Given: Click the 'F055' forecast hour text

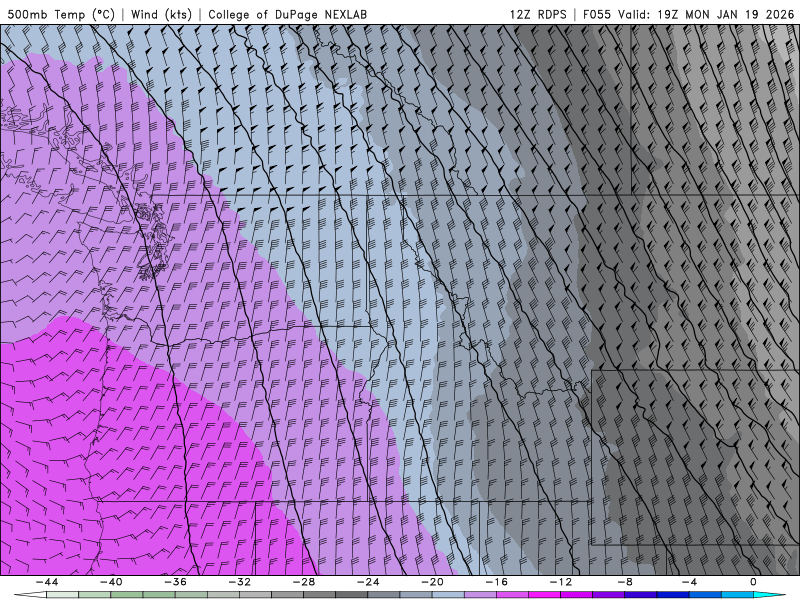Looking at the screenshot, I should click(596, 14).
